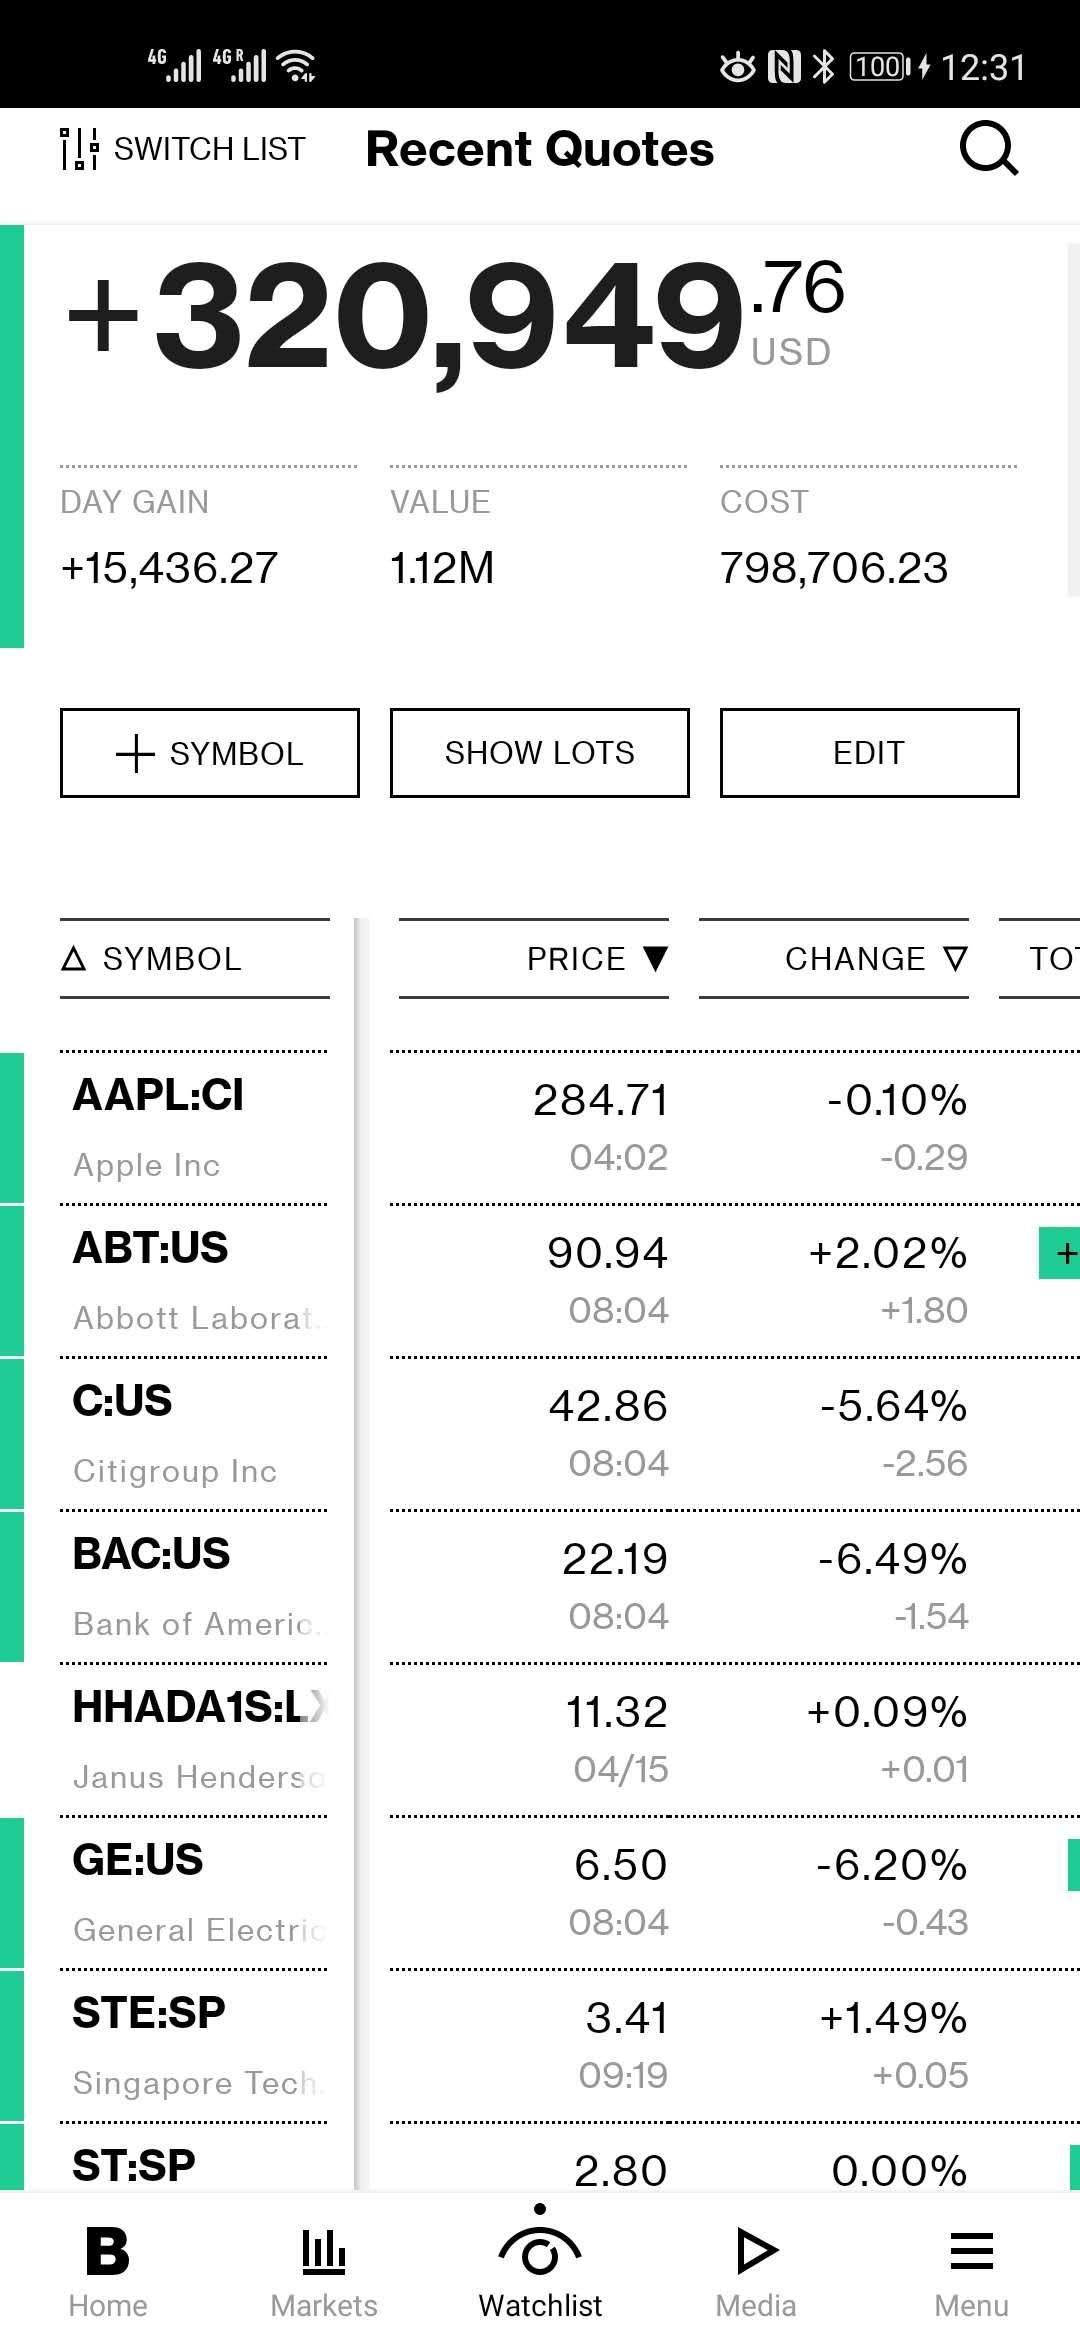1080x2340 pixels.
Task: Sort by Change column arrow
Action: (955, 959)
